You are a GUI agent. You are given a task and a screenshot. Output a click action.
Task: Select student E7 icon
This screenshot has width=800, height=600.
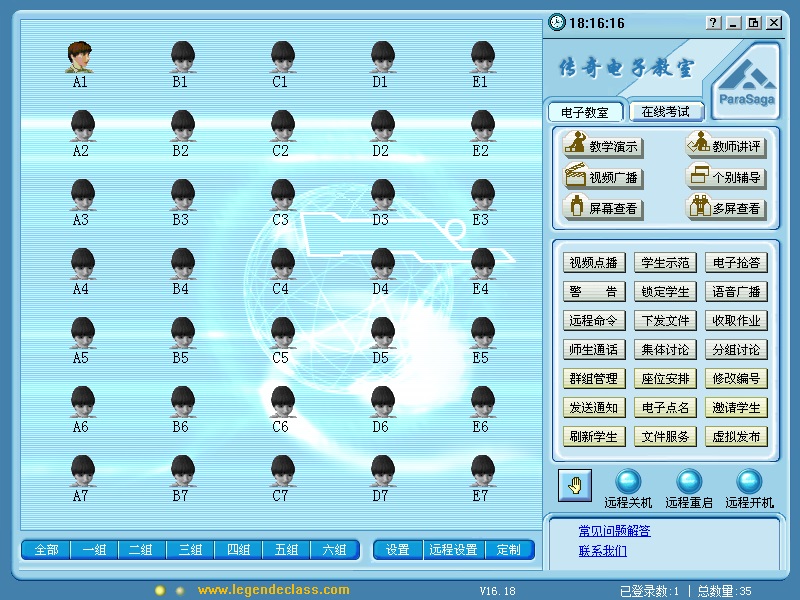(x=482, y=471)
